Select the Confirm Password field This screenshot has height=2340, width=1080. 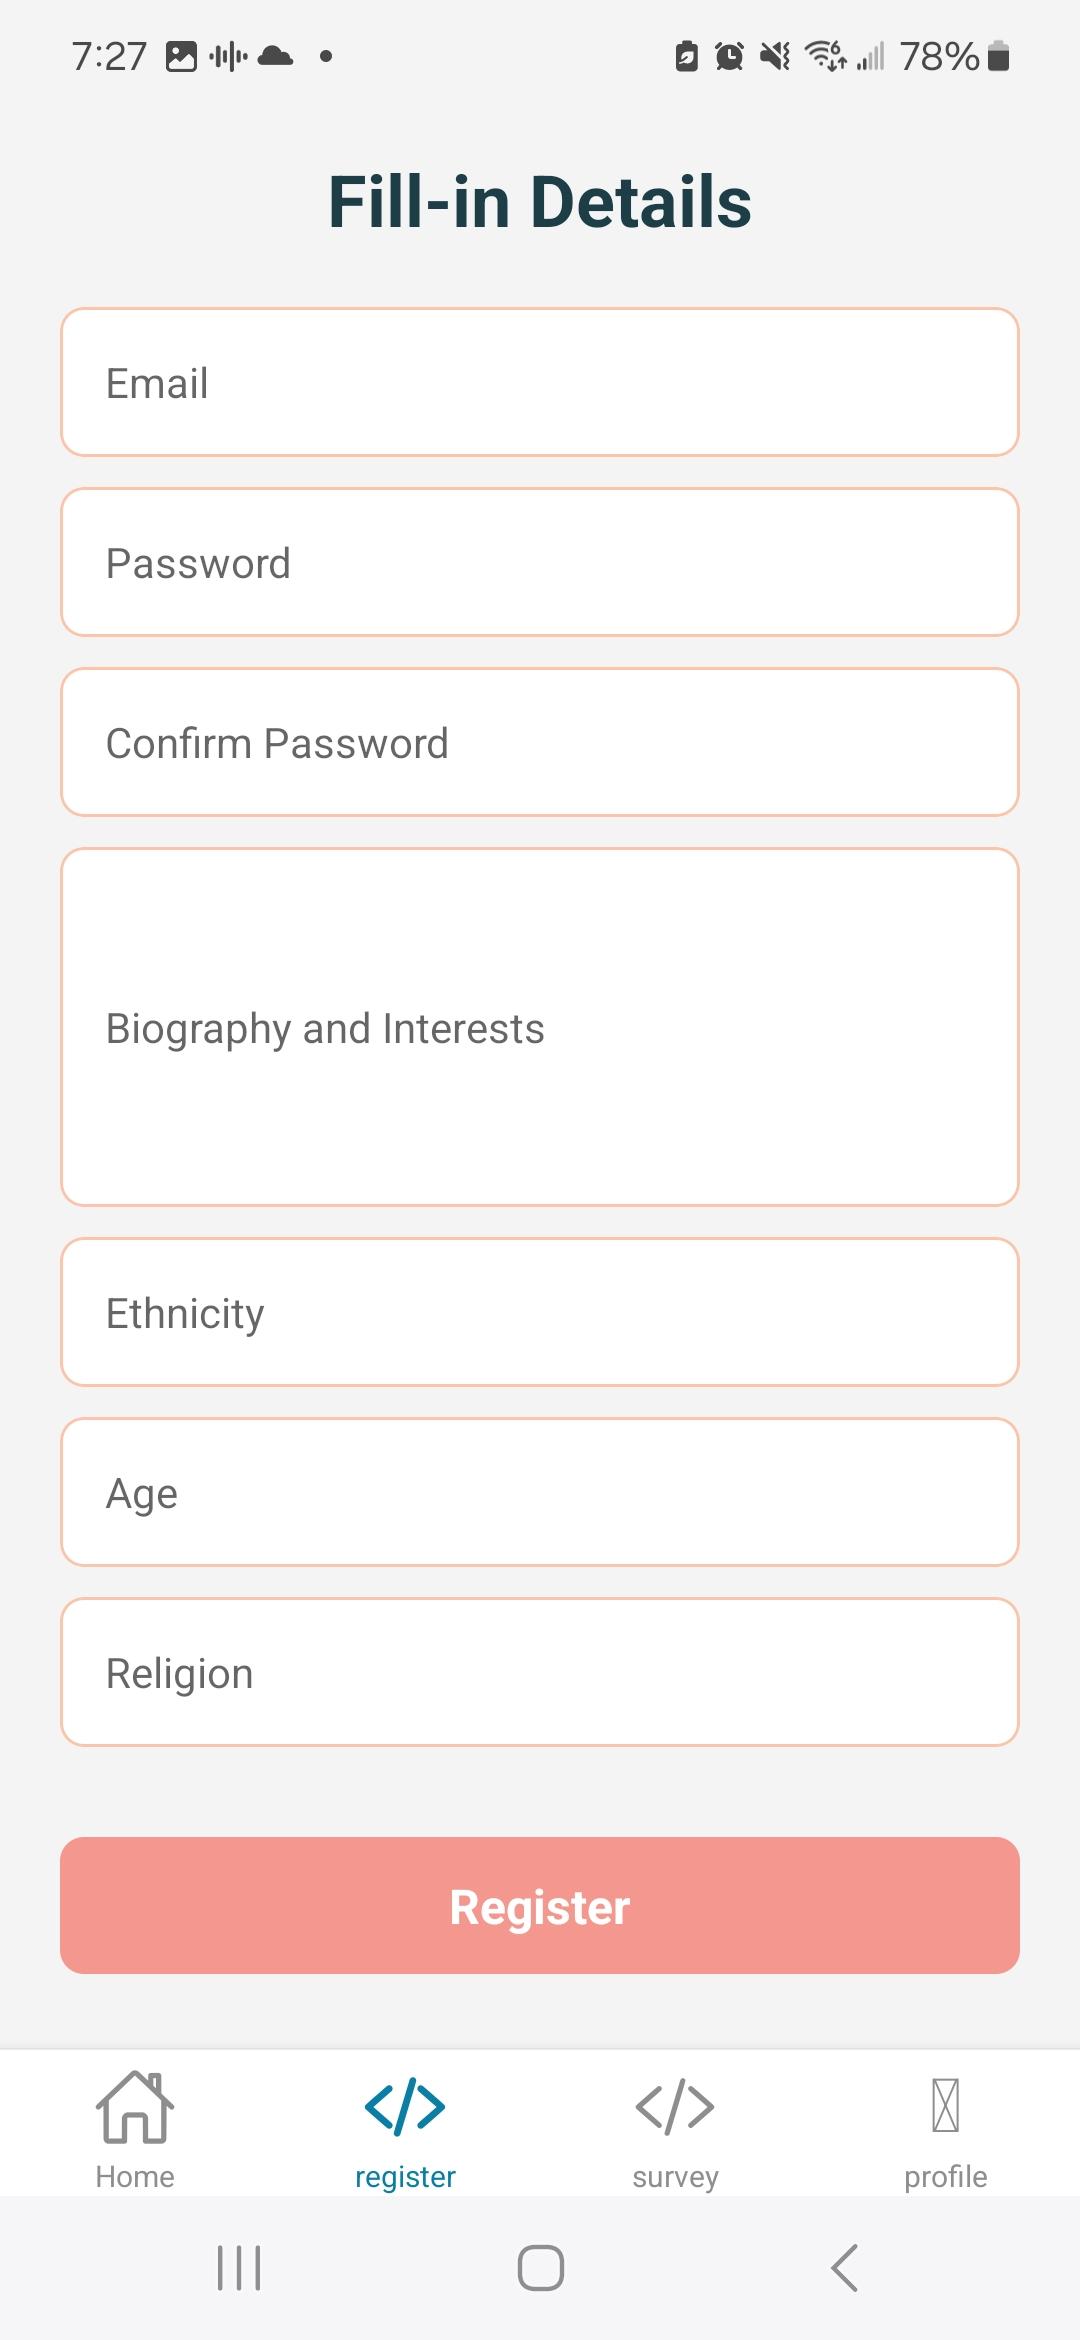click(x=540, y=742)
